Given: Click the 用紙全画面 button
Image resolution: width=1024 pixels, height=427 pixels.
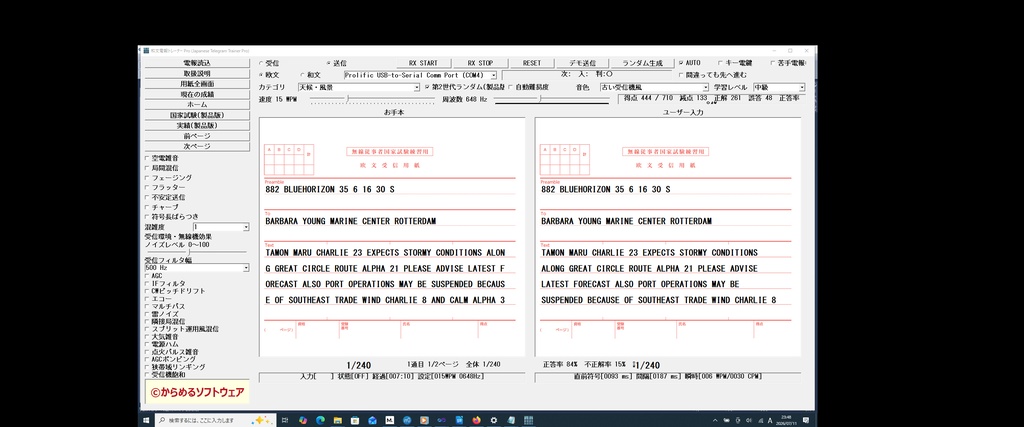Looking at the screenshot, I should 197,84.
